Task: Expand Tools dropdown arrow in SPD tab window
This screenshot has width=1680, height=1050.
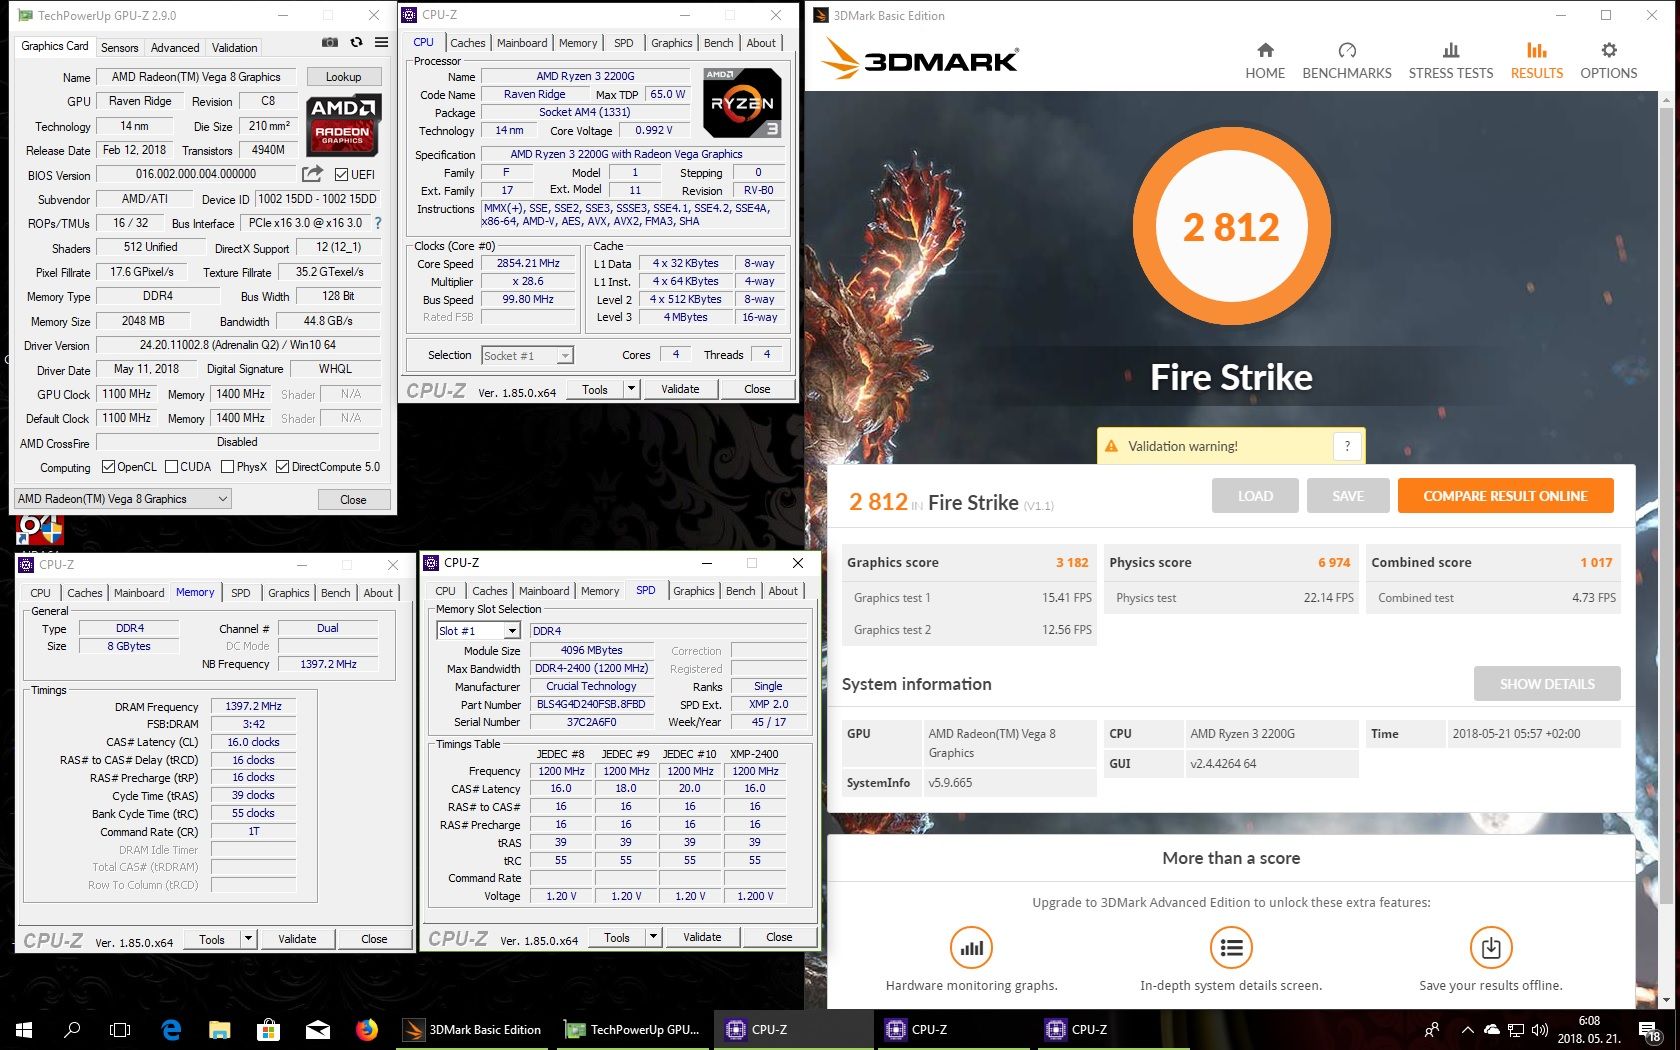Action: [x=653, y=937]
